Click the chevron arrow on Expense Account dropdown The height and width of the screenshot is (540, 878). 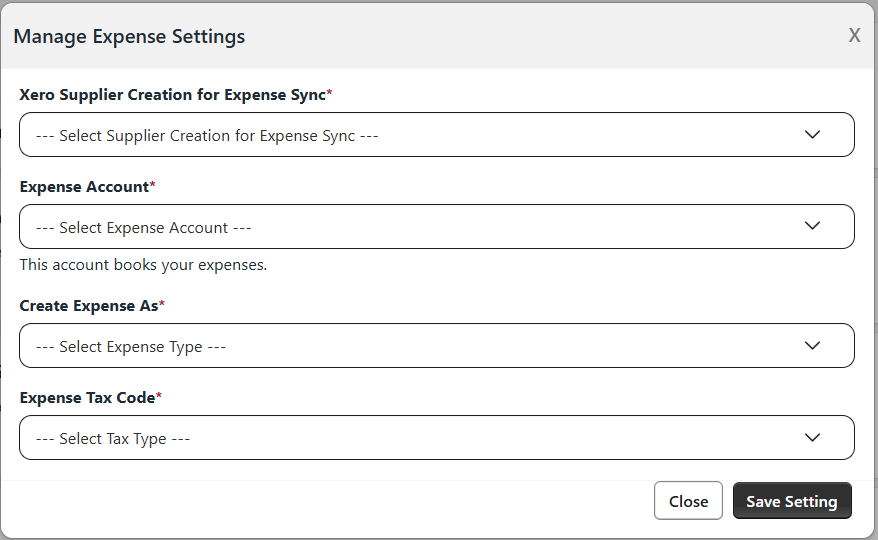[812, 227]
